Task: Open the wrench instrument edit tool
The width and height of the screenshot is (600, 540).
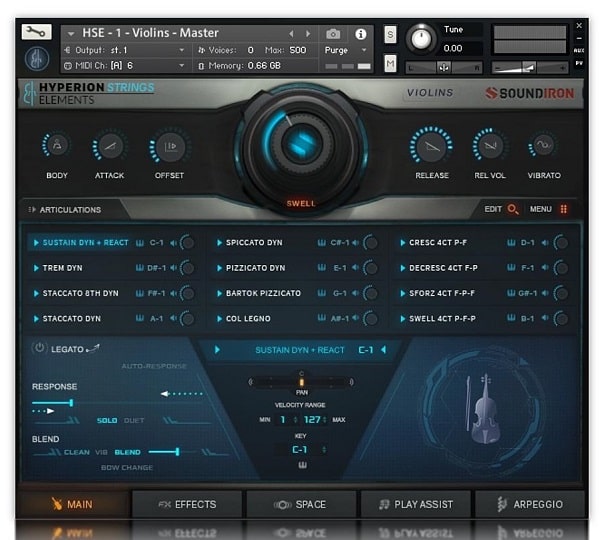Action: [36, 32]
